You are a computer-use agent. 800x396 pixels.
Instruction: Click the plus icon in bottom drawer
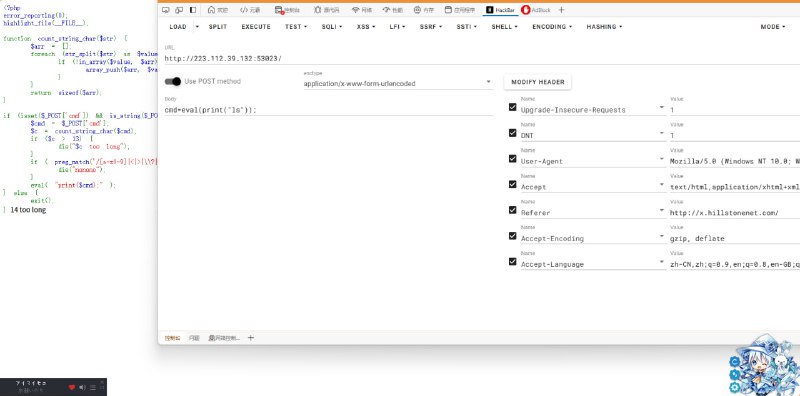click(x=251, y=338)
